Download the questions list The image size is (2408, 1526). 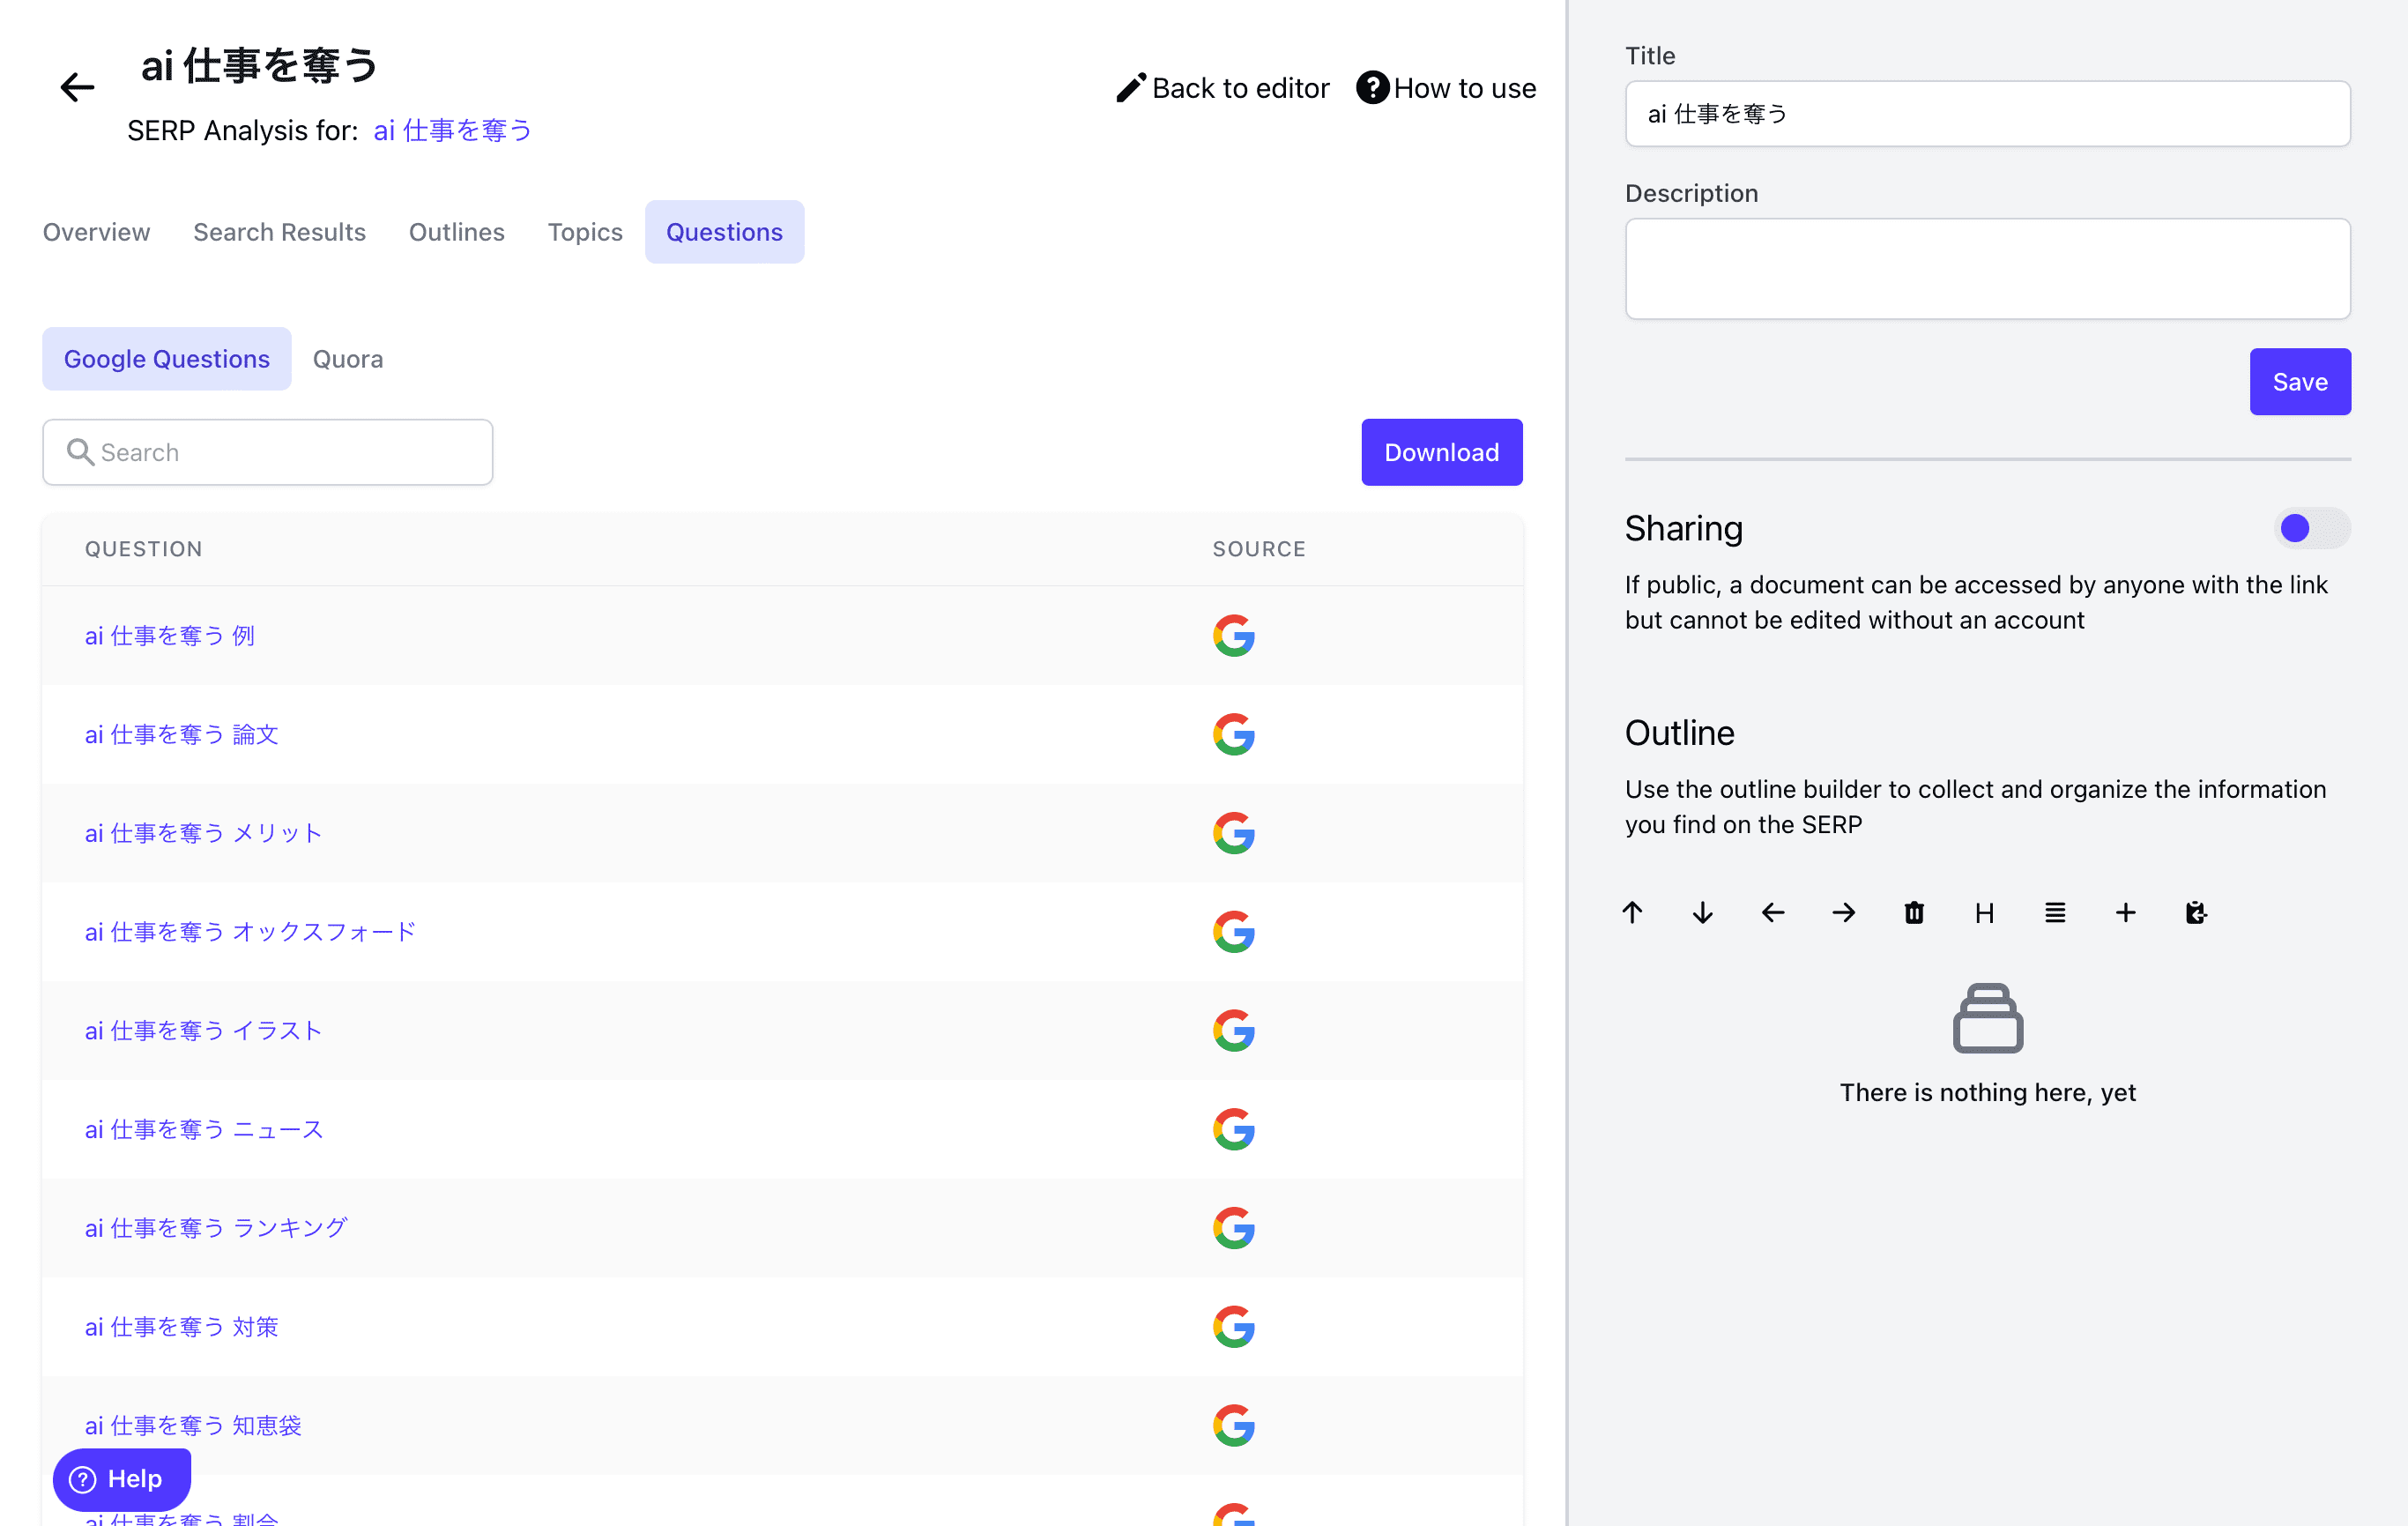pyautogui.click(x=1441, y=452)
